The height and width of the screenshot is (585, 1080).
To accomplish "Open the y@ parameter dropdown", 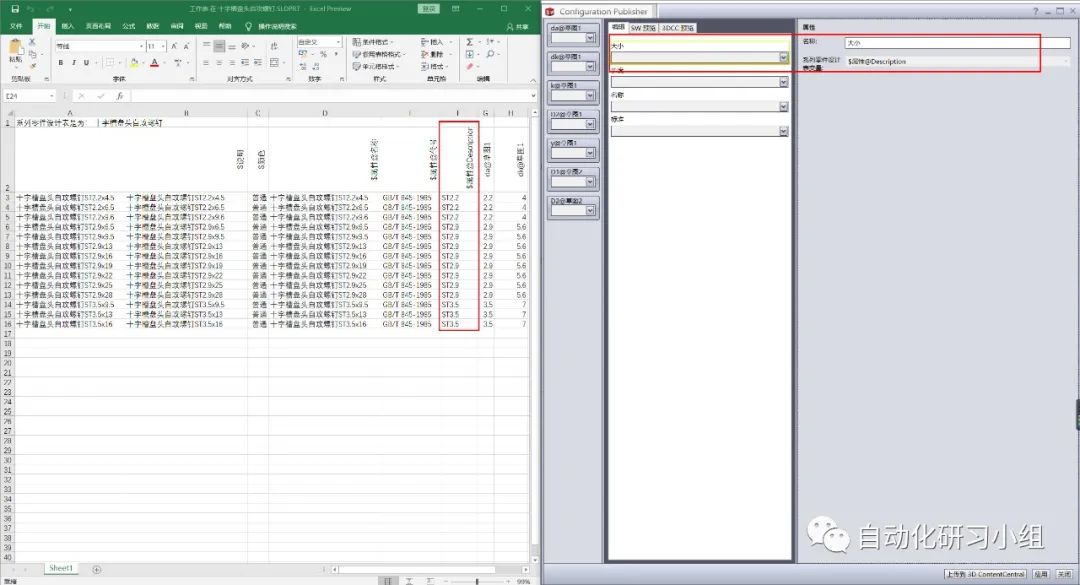I will tap(590, 153).
